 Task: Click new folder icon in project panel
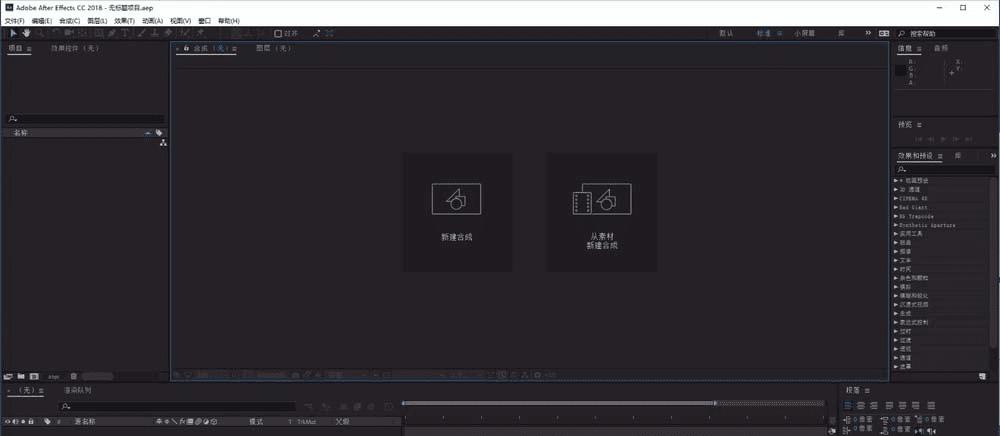pos(21,376)
